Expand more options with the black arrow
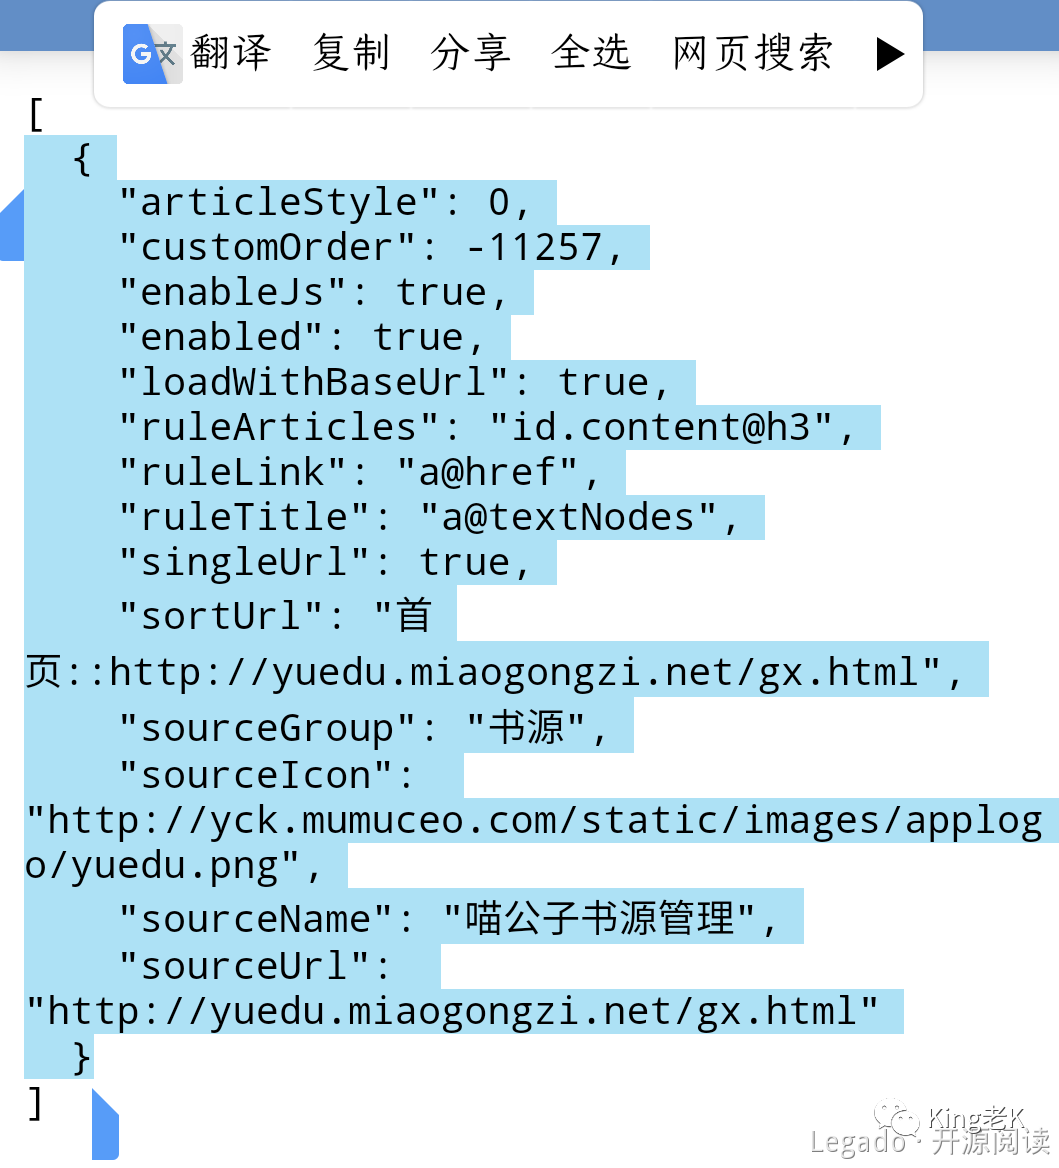Screen dimensions: 1059x1168 890,54
